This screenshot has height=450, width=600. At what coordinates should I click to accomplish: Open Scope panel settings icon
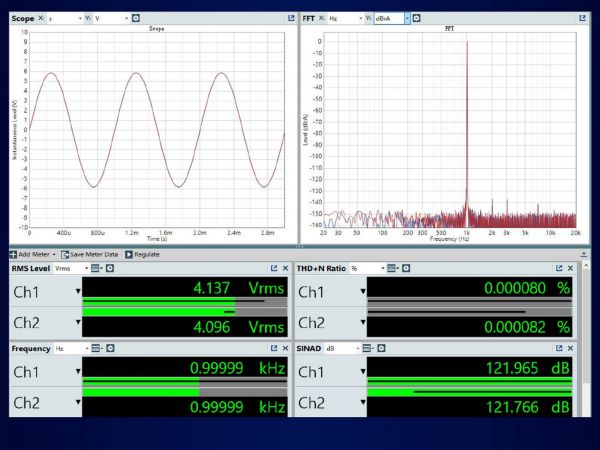(x=135, y=18)
